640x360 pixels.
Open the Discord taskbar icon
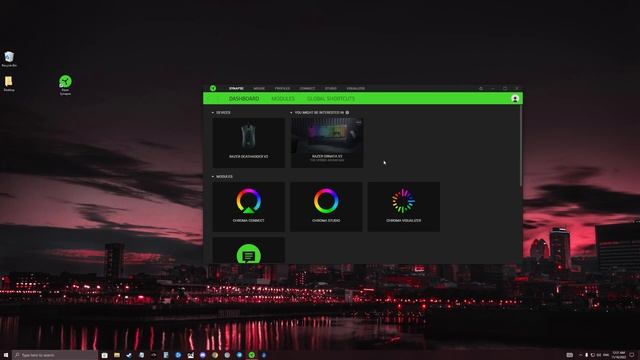pos(202,355)
